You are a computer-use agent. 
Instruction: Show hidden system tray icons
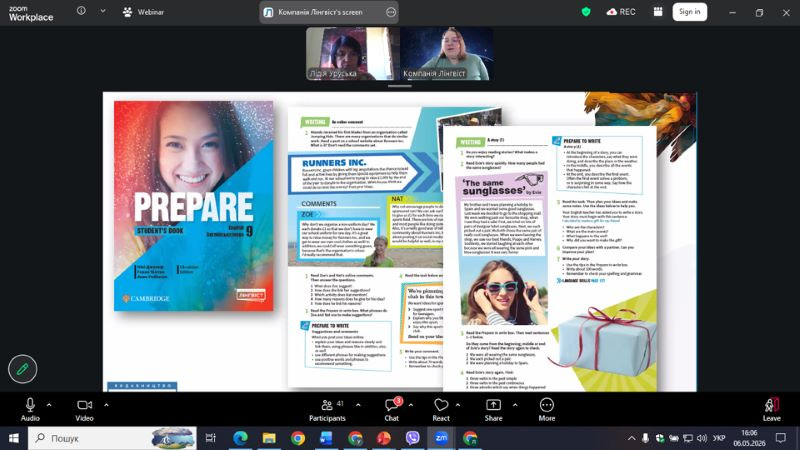(x=632, y=438)
